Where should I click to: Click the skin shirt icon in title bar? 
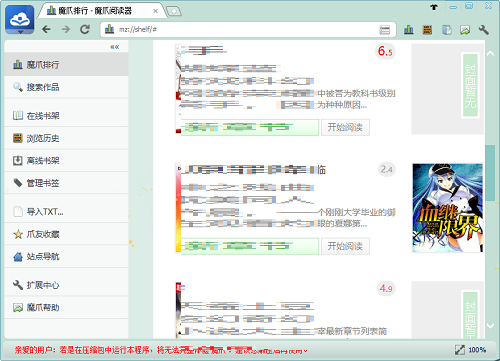[x=434, y=7]
